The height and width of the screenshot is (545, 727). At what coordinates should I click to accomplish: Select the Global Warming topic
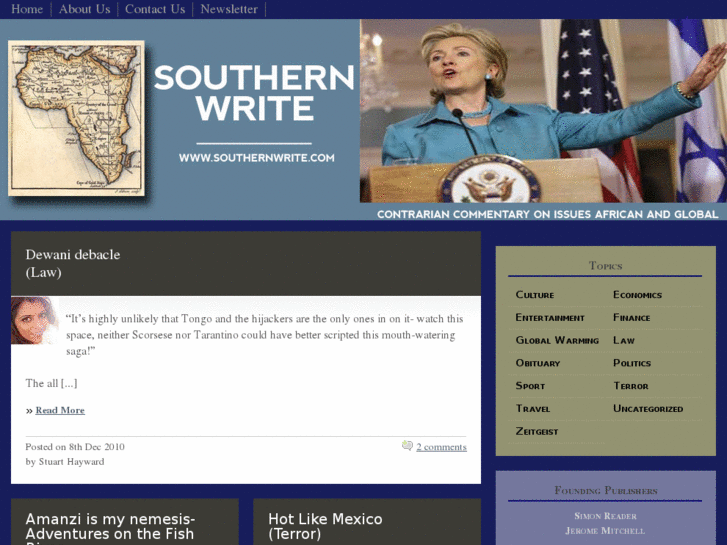(x=557, y=340)
